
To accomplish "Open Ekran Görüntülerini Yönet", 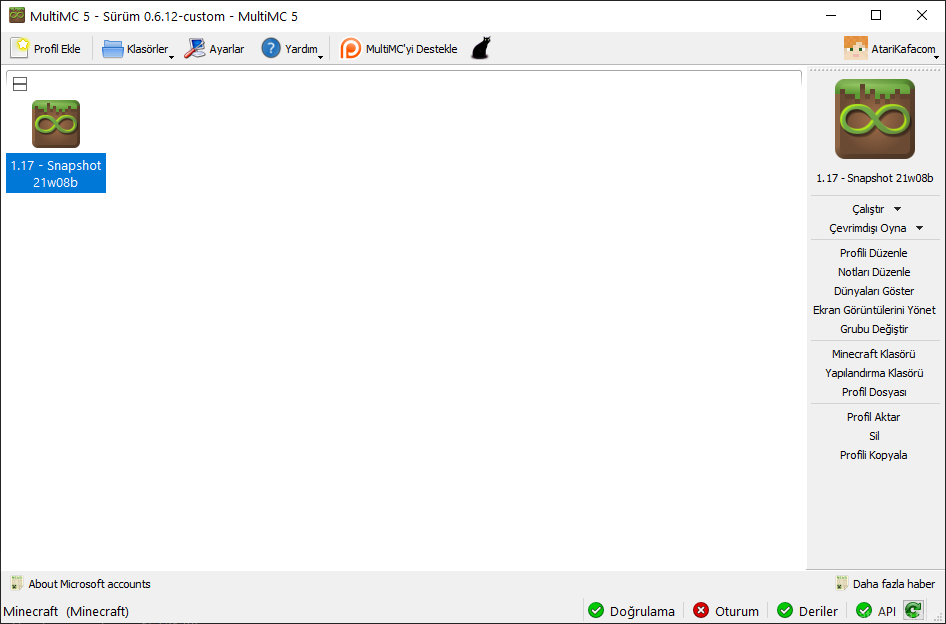I will [x=874, y=310].
